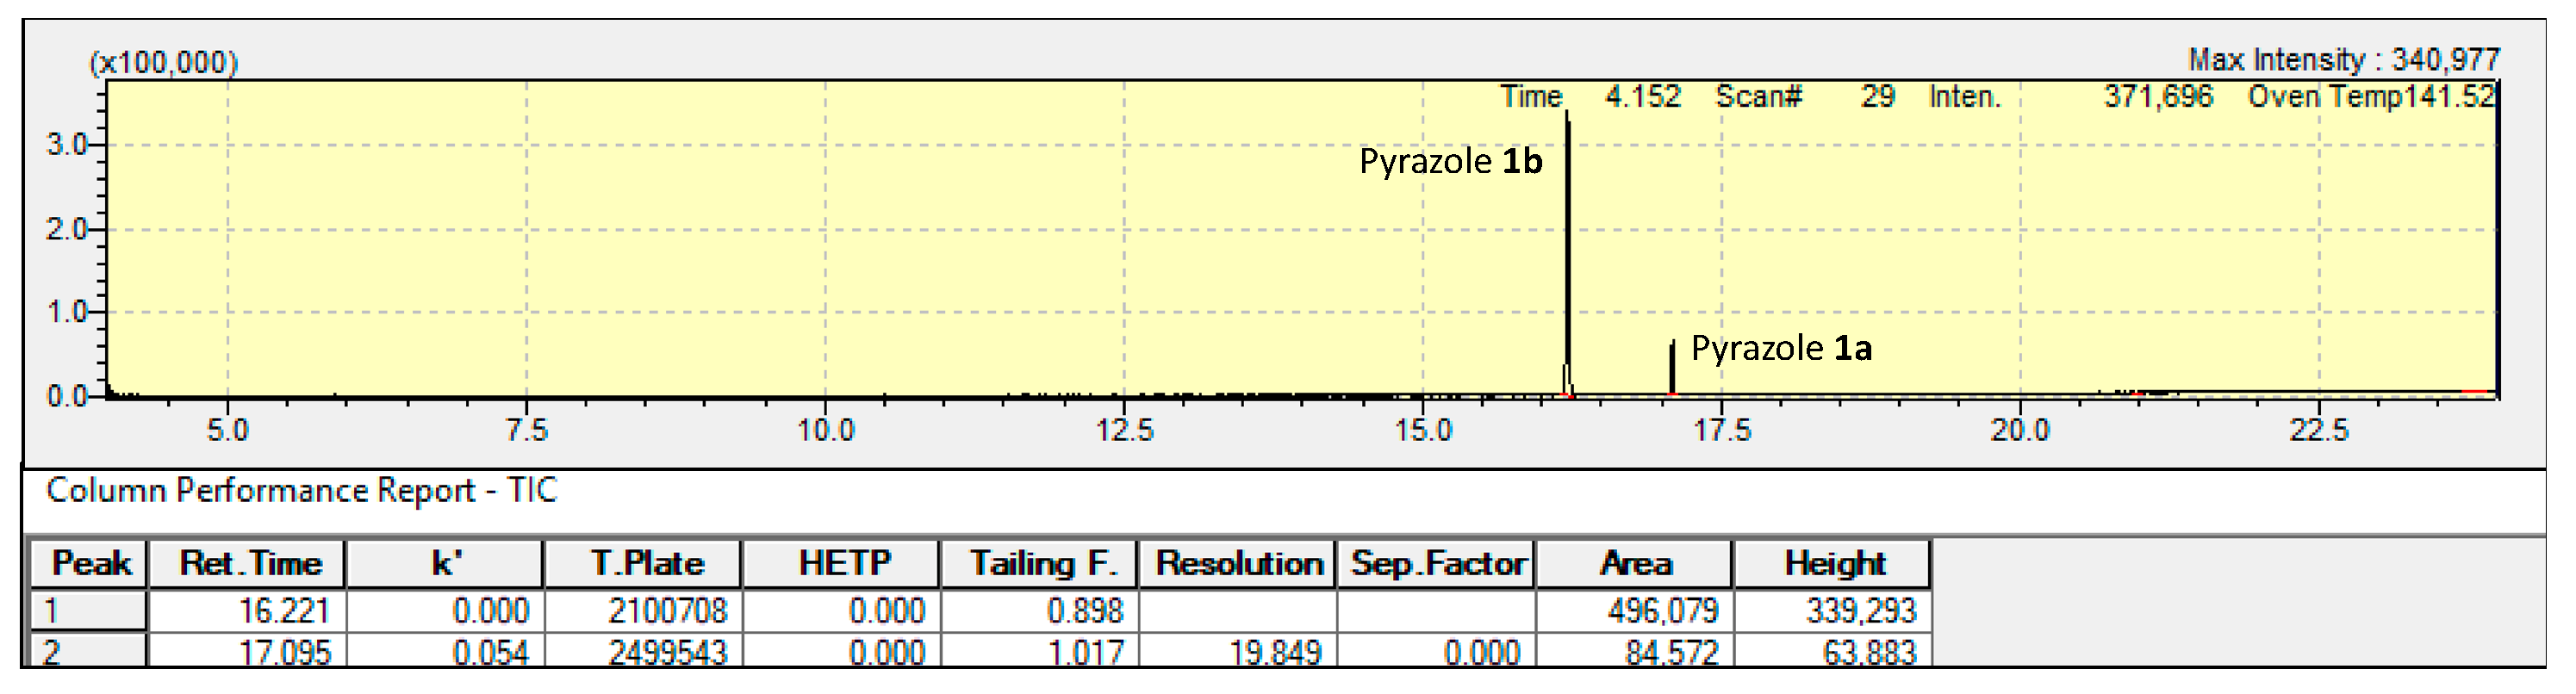This screenshot has width=2576, height=694.
Task: Select peak row 1 header
Action: pos(89,611)
